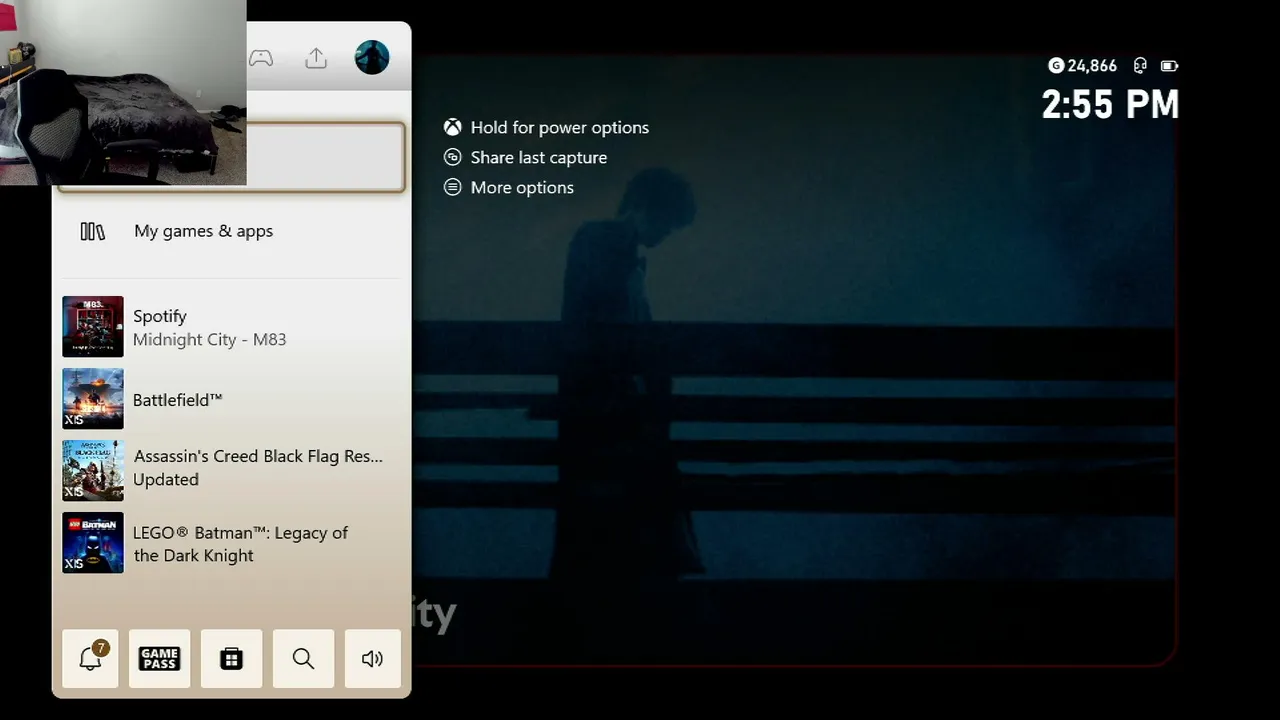
Task: Select the Share last capture hint
Action: click(526, 158)
